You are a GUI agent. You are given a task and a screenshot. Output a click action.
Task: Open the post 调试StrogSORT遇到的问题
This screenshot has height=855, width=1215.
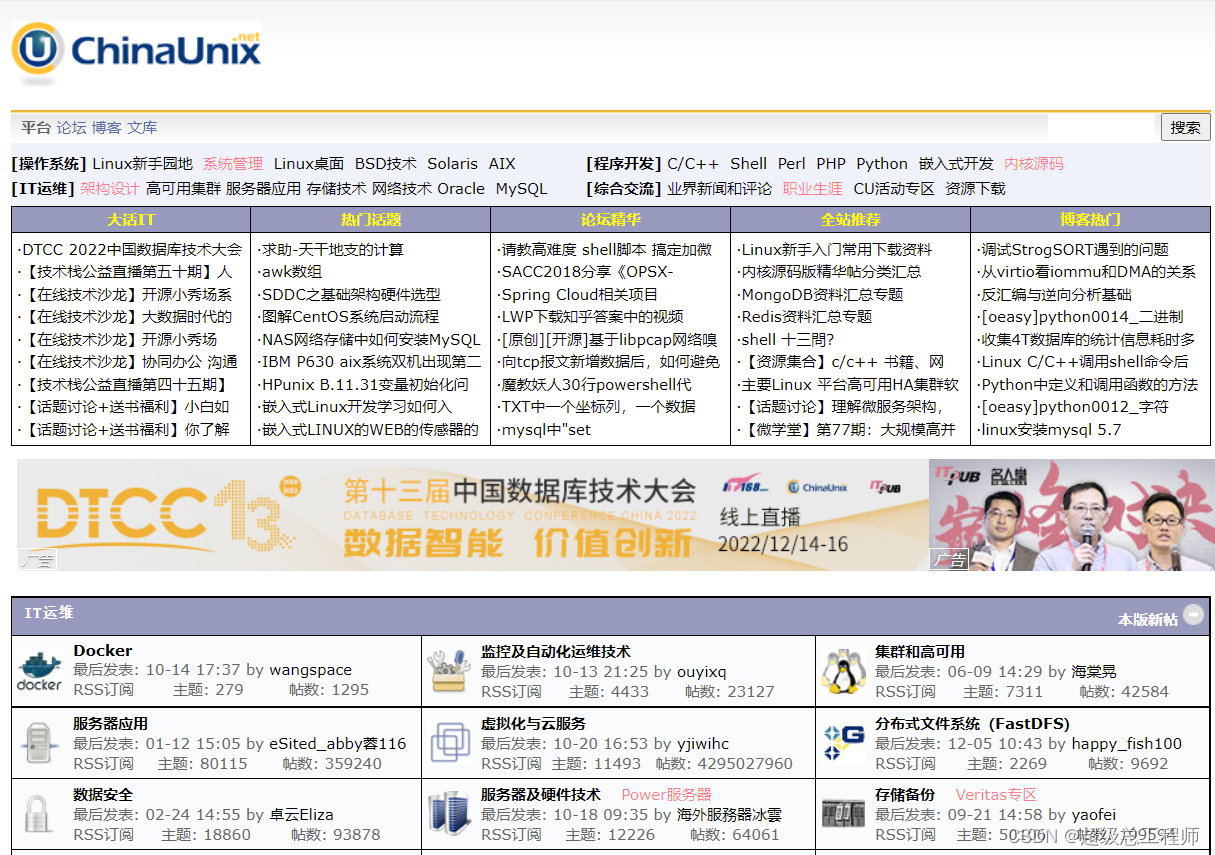(x=1075, y=250)
